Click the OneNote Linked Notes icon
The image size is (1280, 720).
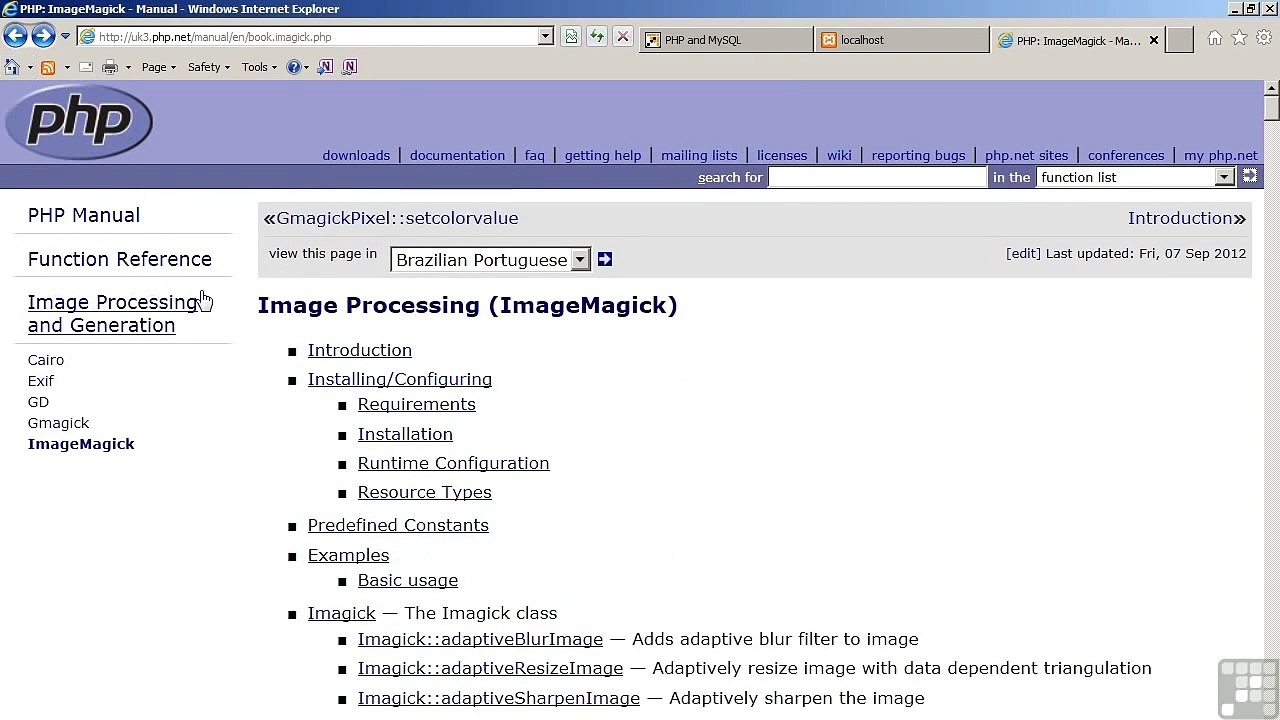pos(349,67)
